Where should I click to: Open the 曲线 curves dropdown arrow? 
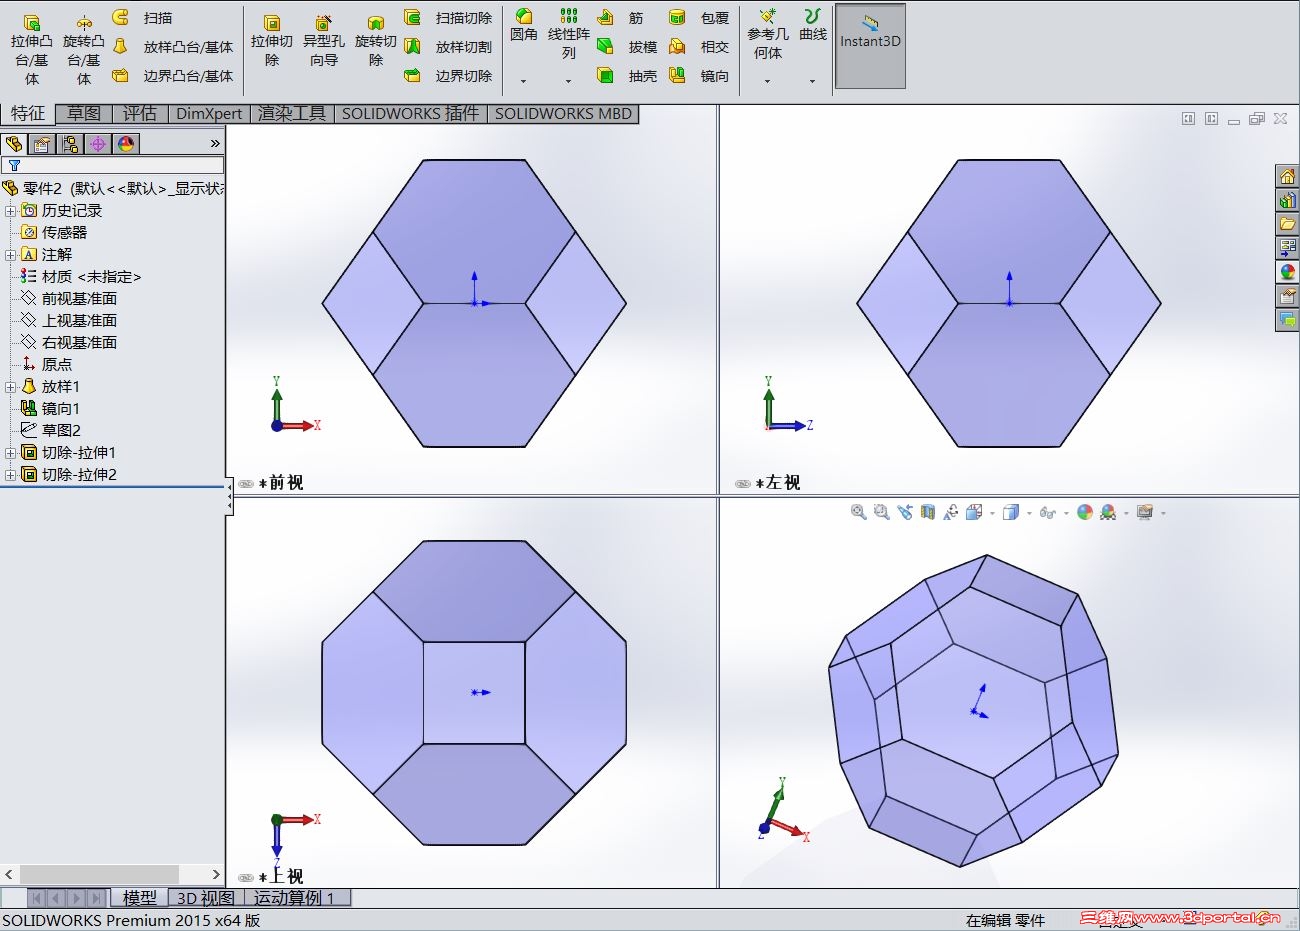click(812, 81)
